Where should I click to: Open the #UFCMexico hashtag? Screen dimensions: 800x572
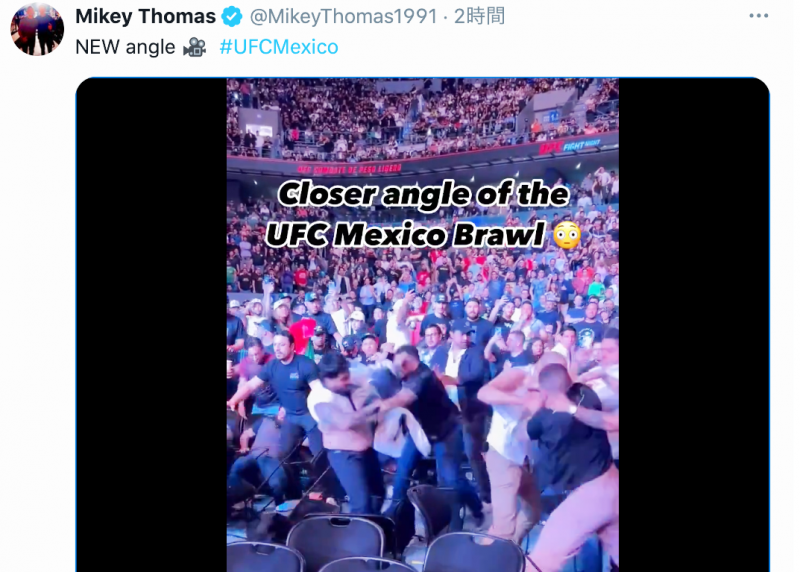click(x=279, y=47)
